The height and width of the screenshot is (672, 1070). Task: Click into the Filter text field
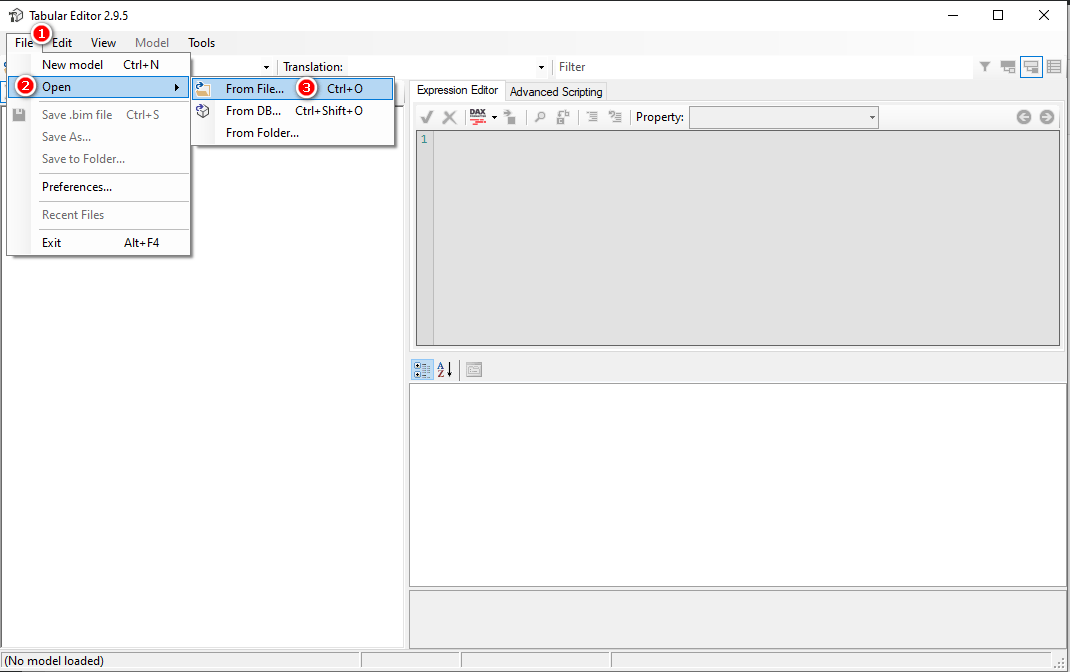pyautogui.click(x=764, y=67)
